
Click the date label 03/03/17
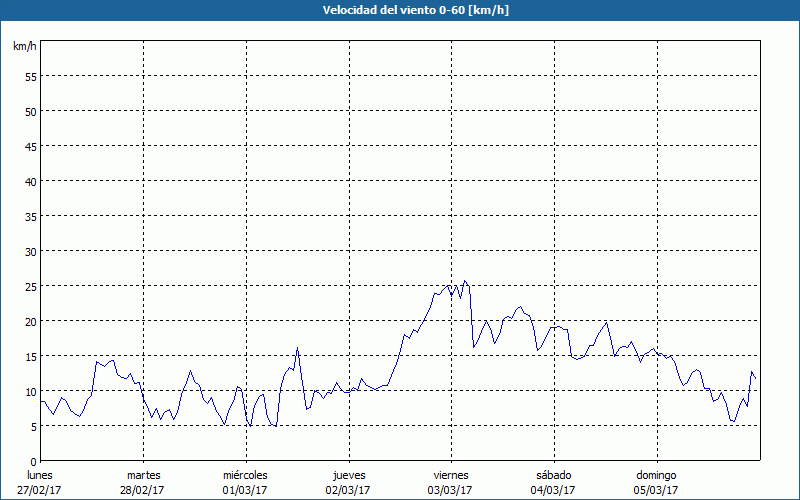click(x=451, y=490)
